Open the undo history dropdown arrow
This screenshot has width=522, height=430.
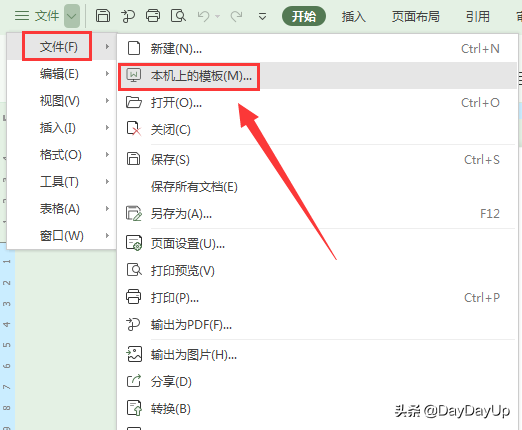218,16
